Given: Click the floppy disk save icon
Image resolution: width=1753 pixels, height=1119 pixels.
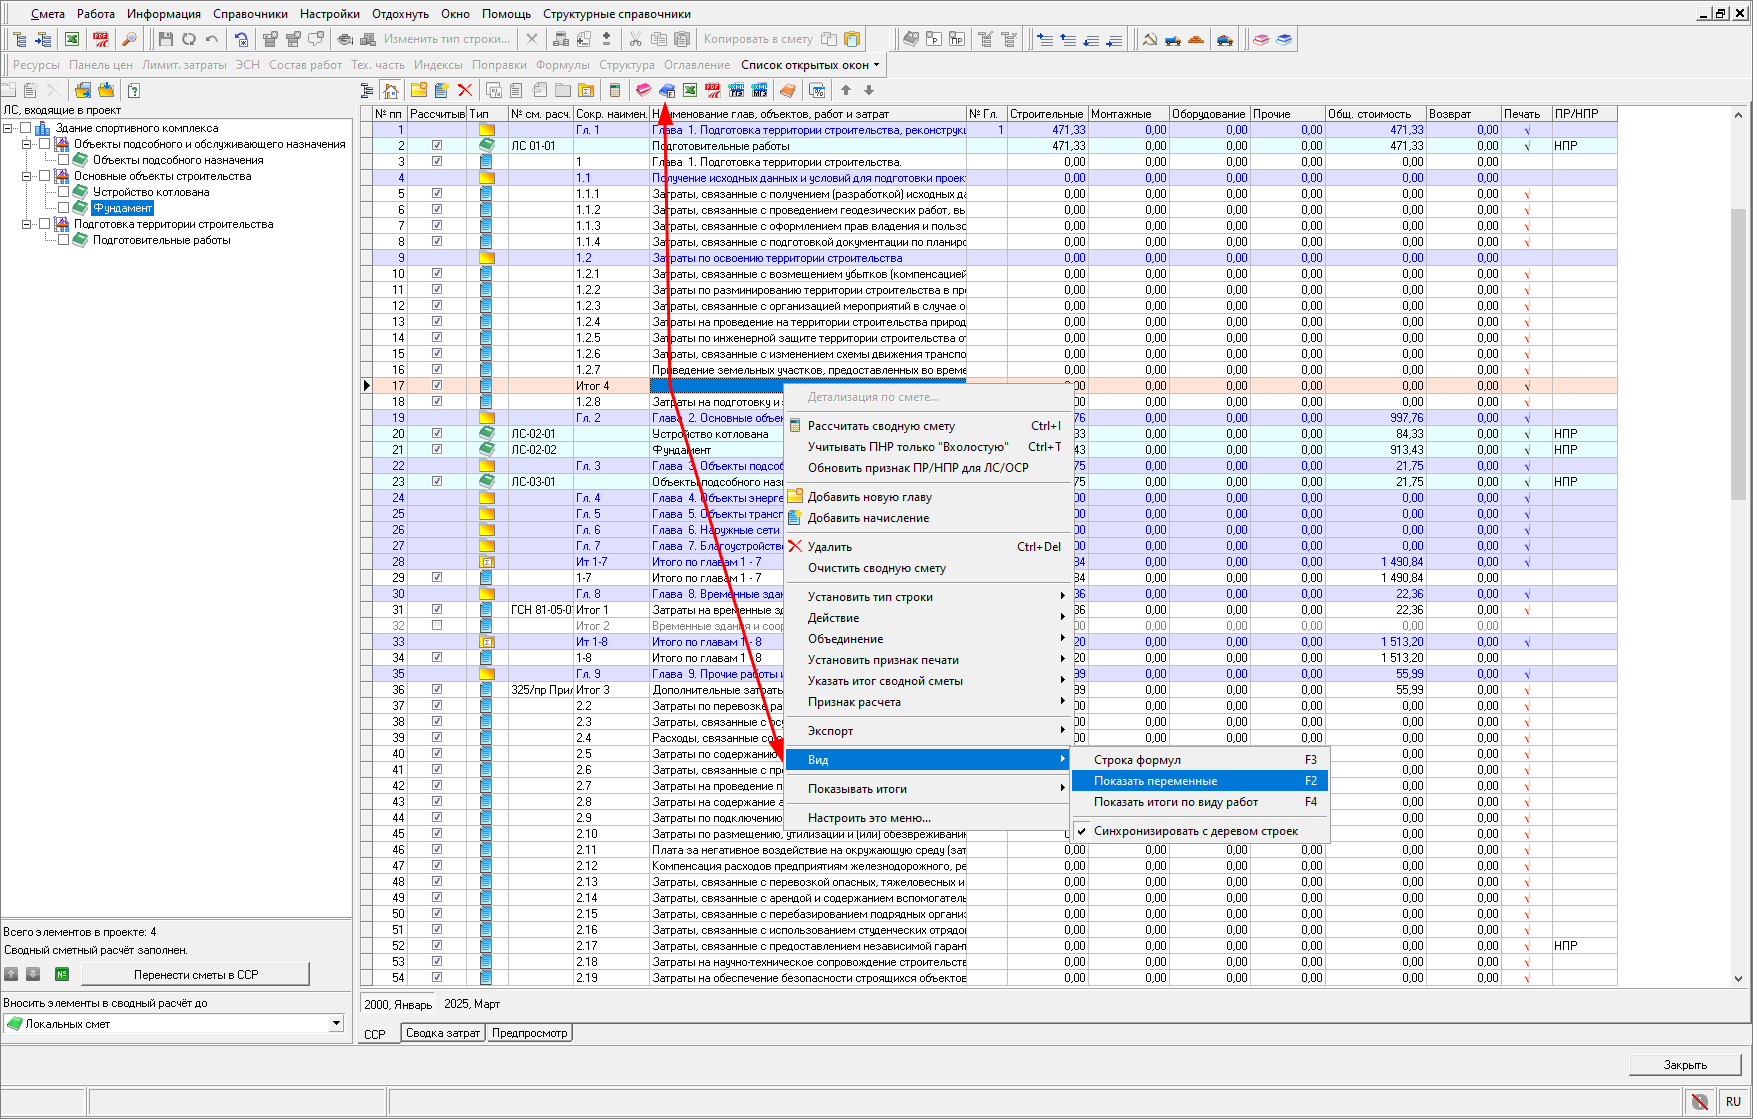Looking at the screenshot, I should pyautogui.click(x=166, y=39).
